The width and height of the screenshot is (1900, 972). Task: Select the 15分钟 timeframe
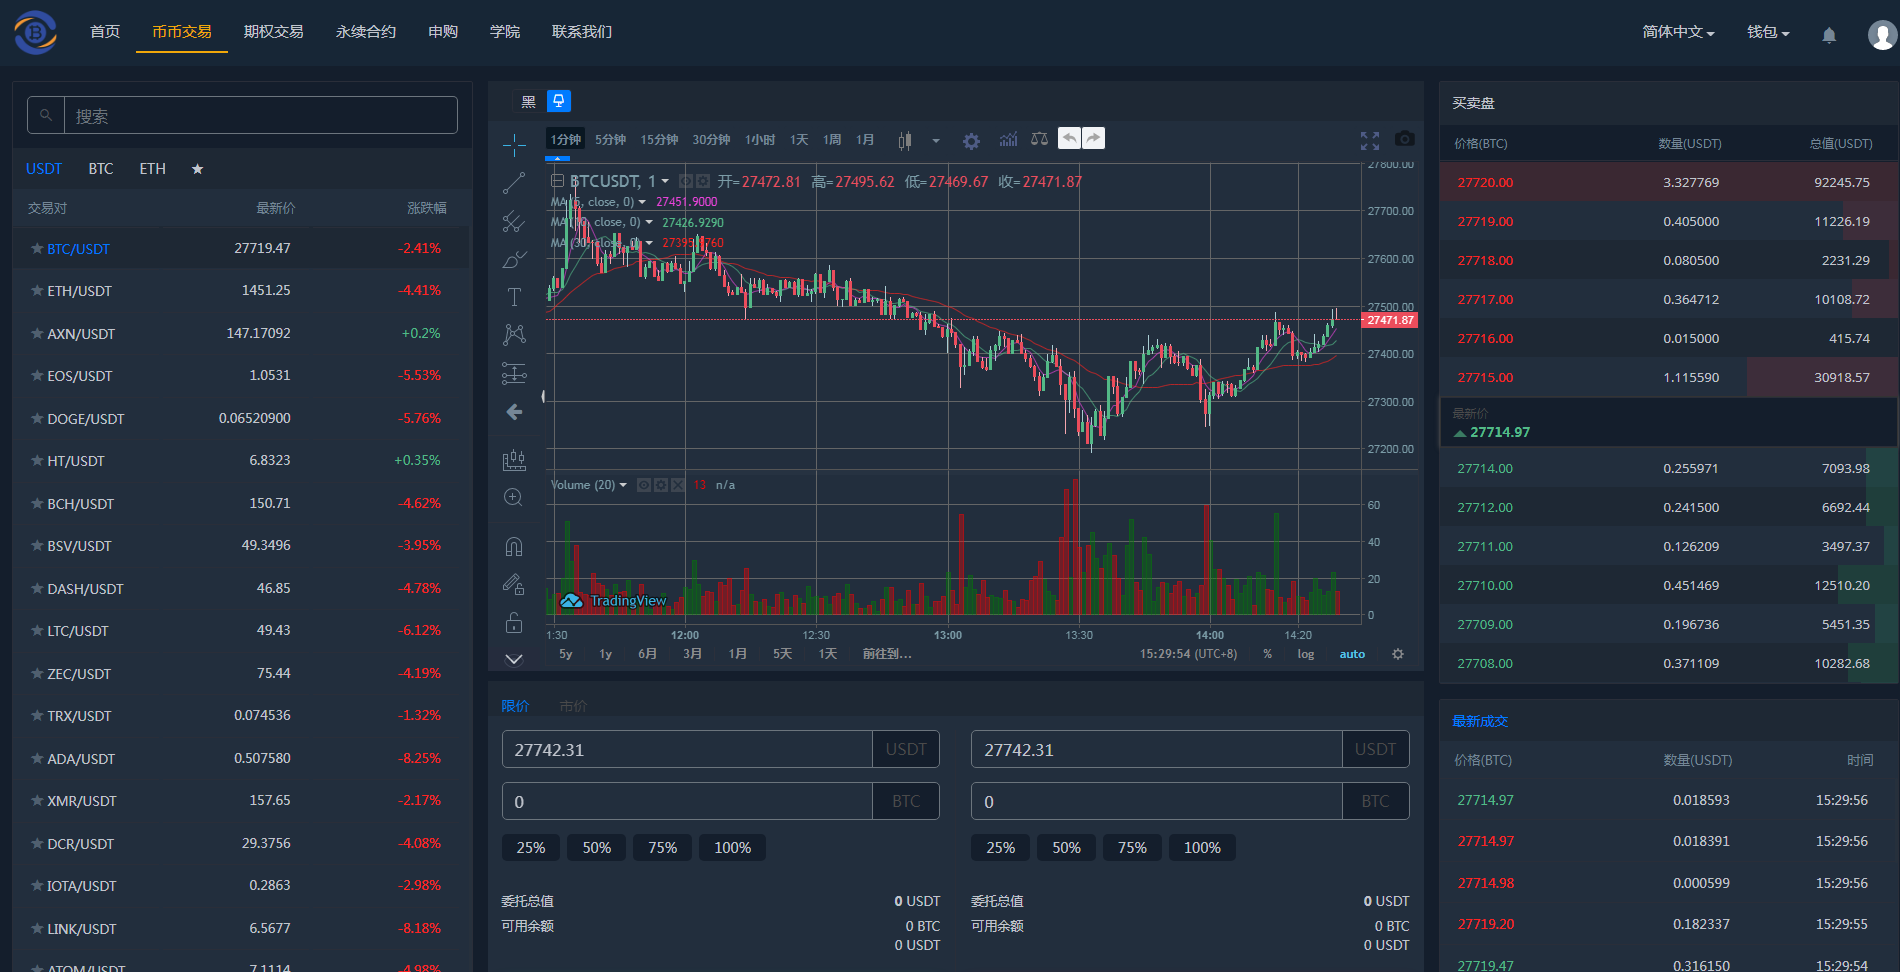(659, 140)
